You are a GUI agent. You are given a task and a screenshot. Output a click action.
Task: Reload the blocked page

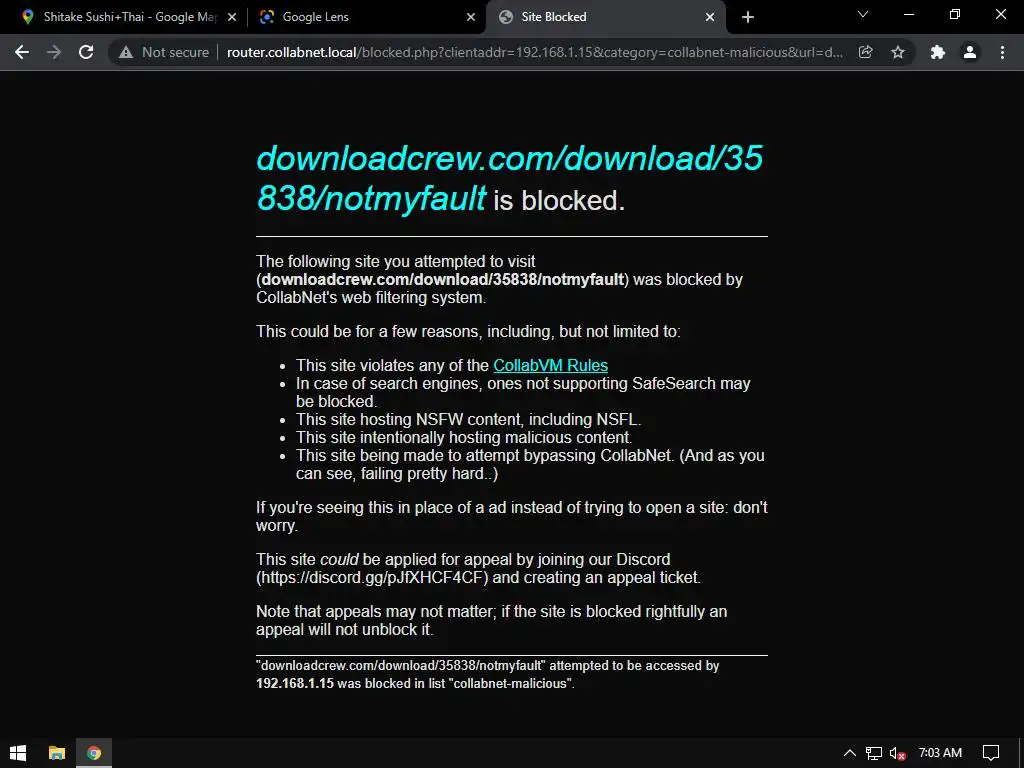pos(86,52)
